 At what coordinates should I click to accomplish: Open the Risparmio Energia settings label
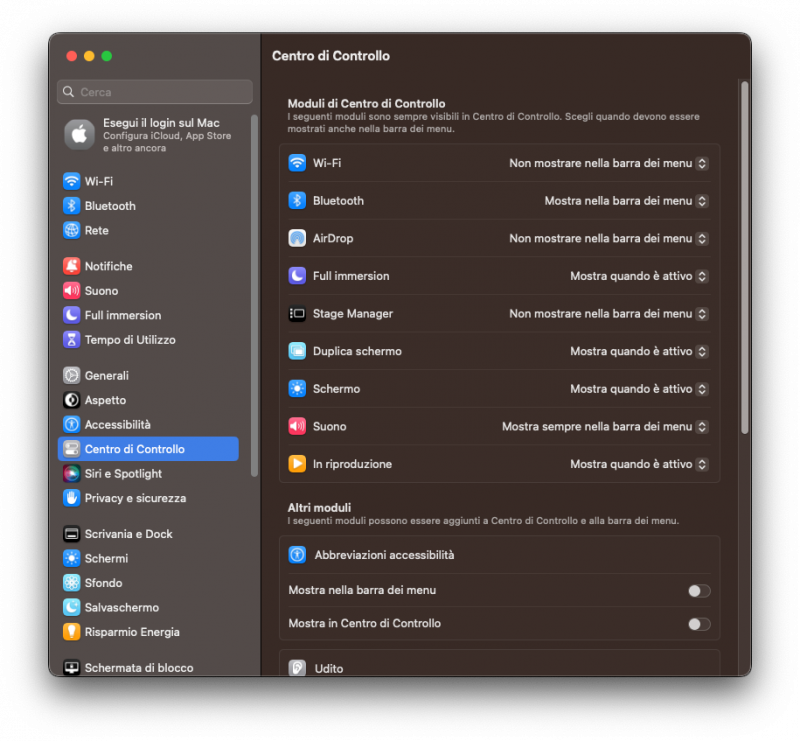click(x=132, y=632)
